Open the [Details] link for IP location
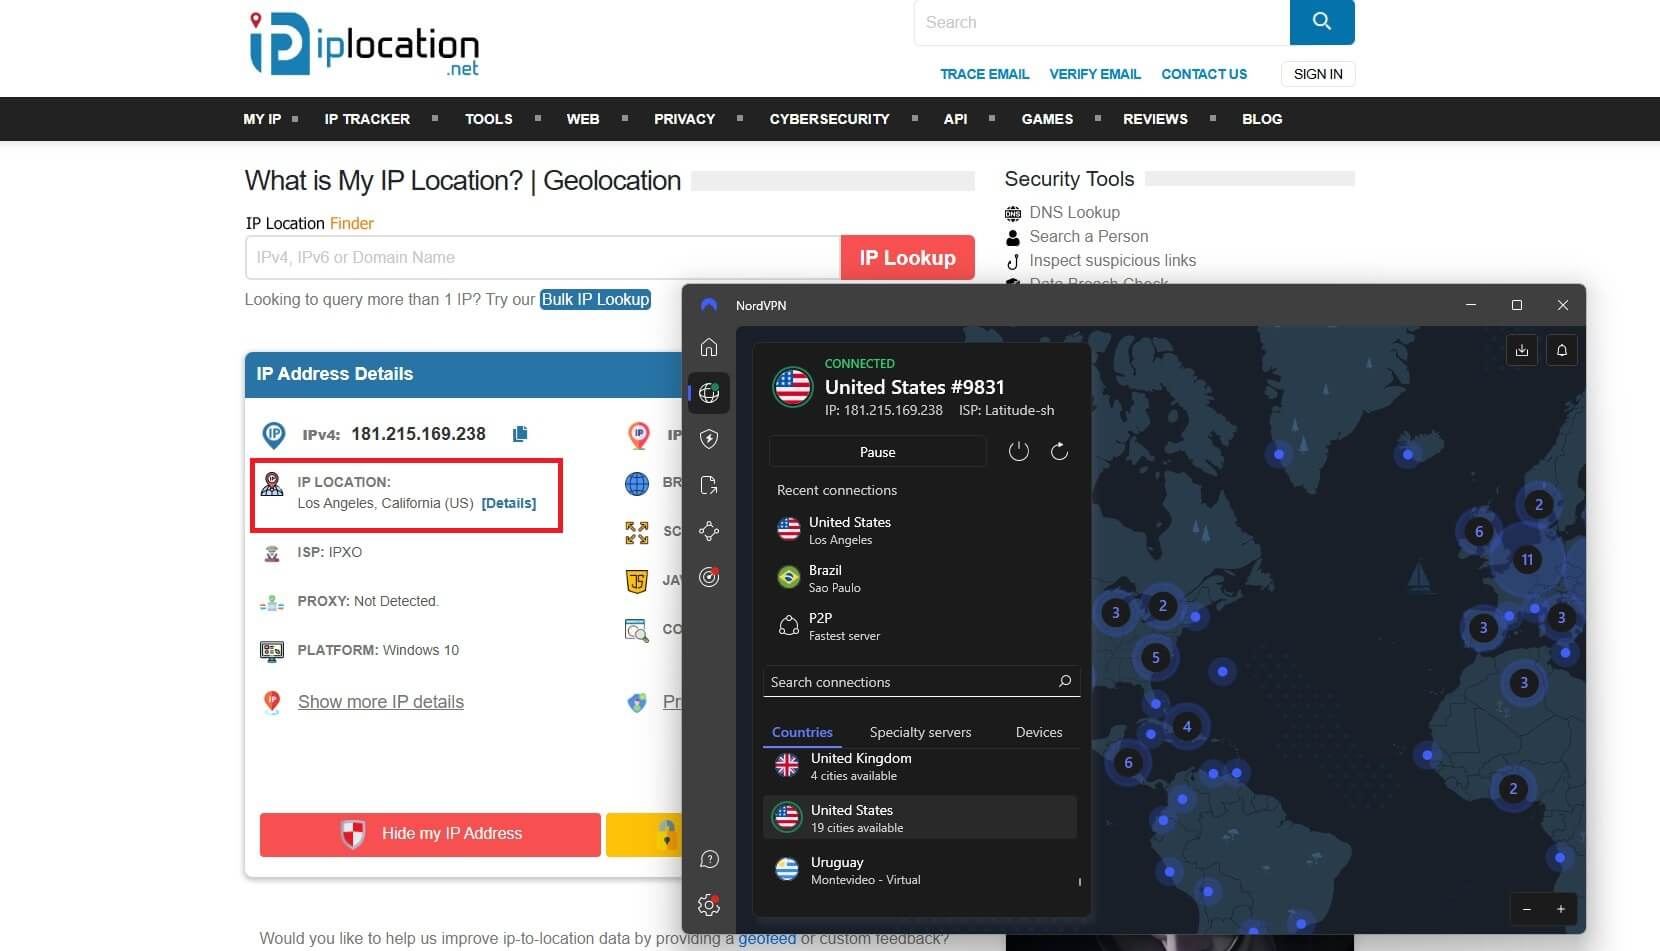This screenshot has height=951, width=1660. (x=509, y=503)
